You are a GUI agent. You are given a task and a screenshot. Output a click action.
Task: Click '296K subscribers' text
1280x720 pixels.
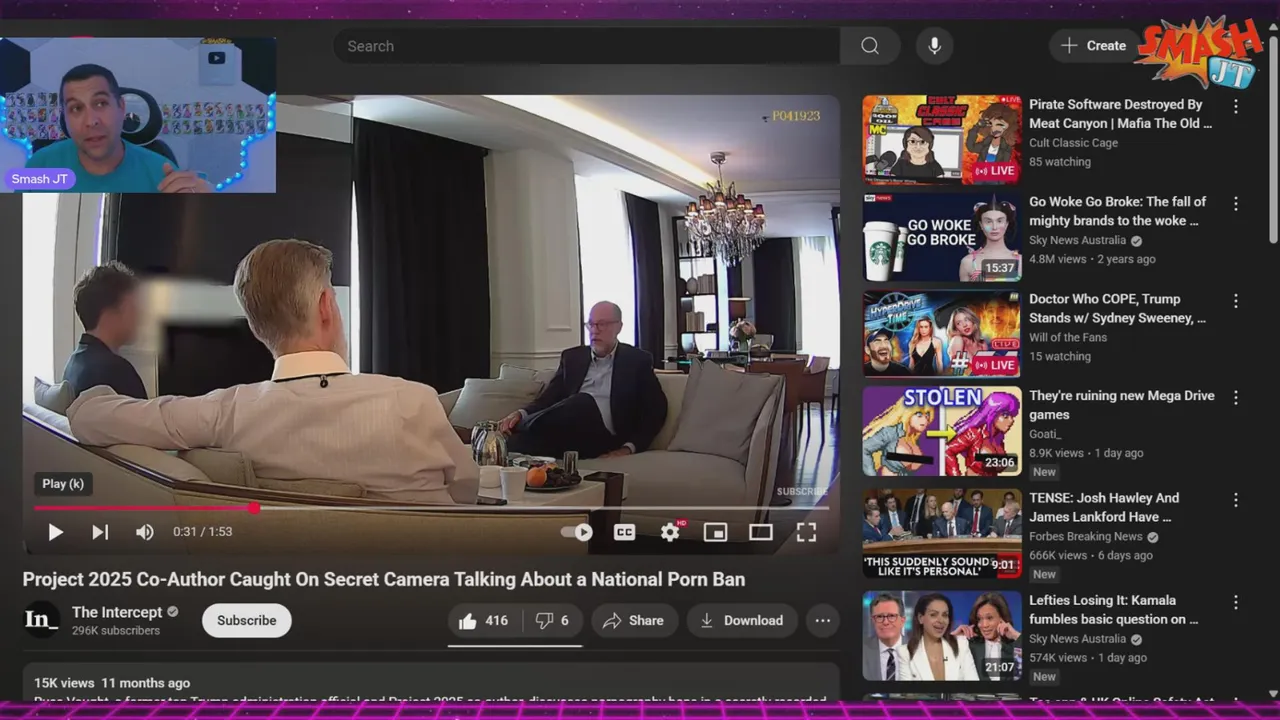tap(116, 631)
